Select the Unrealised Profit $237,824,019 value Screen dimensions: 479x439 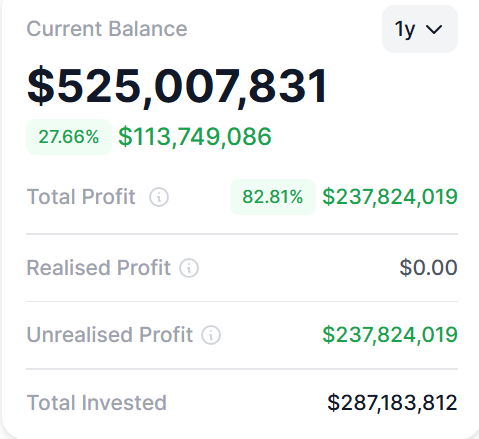pos(390,335)
